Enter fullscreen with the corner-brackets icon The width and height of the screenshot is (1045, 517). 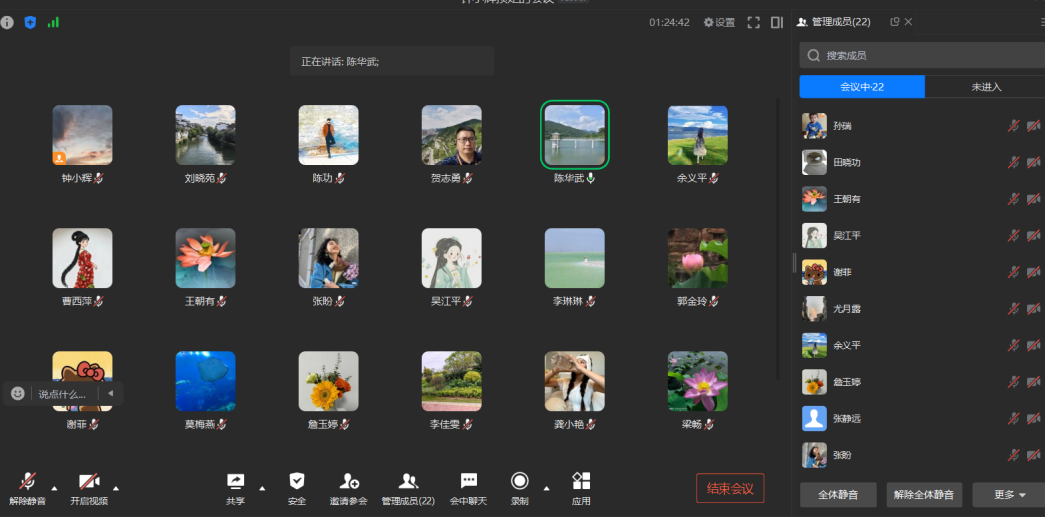[x=754, y=23]
